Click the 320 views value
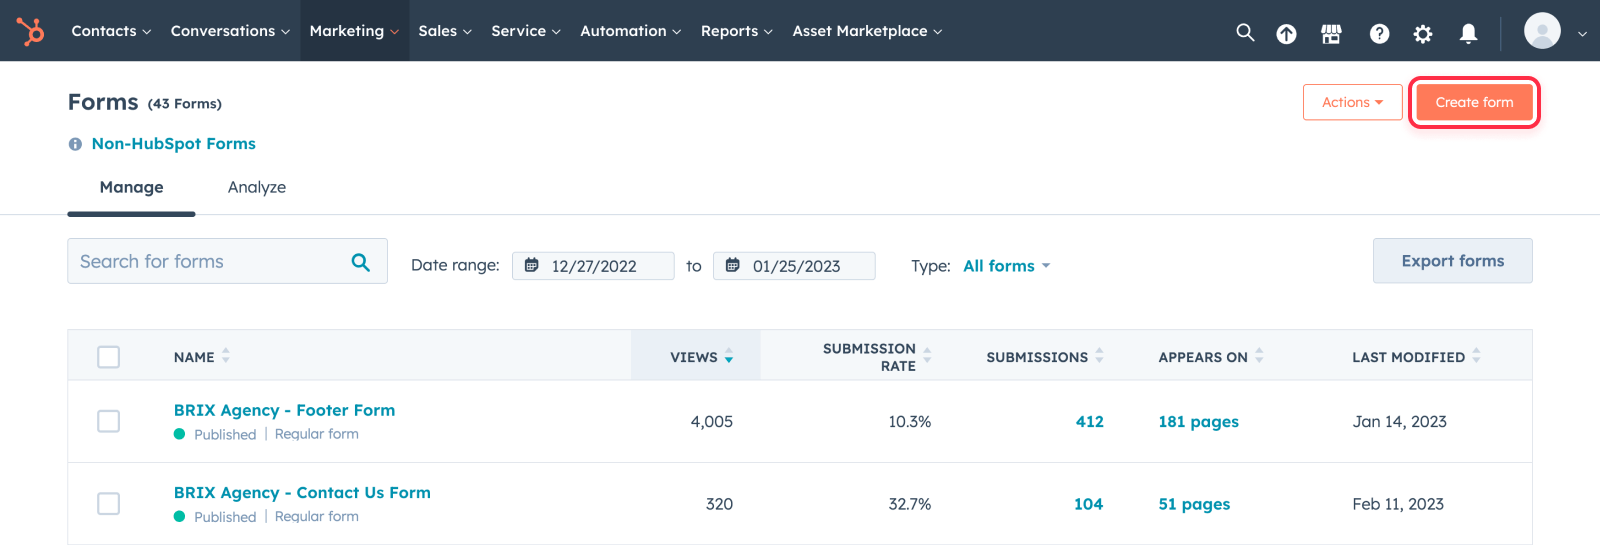This screenshot has width=1600, height=545. coord(719,504)
